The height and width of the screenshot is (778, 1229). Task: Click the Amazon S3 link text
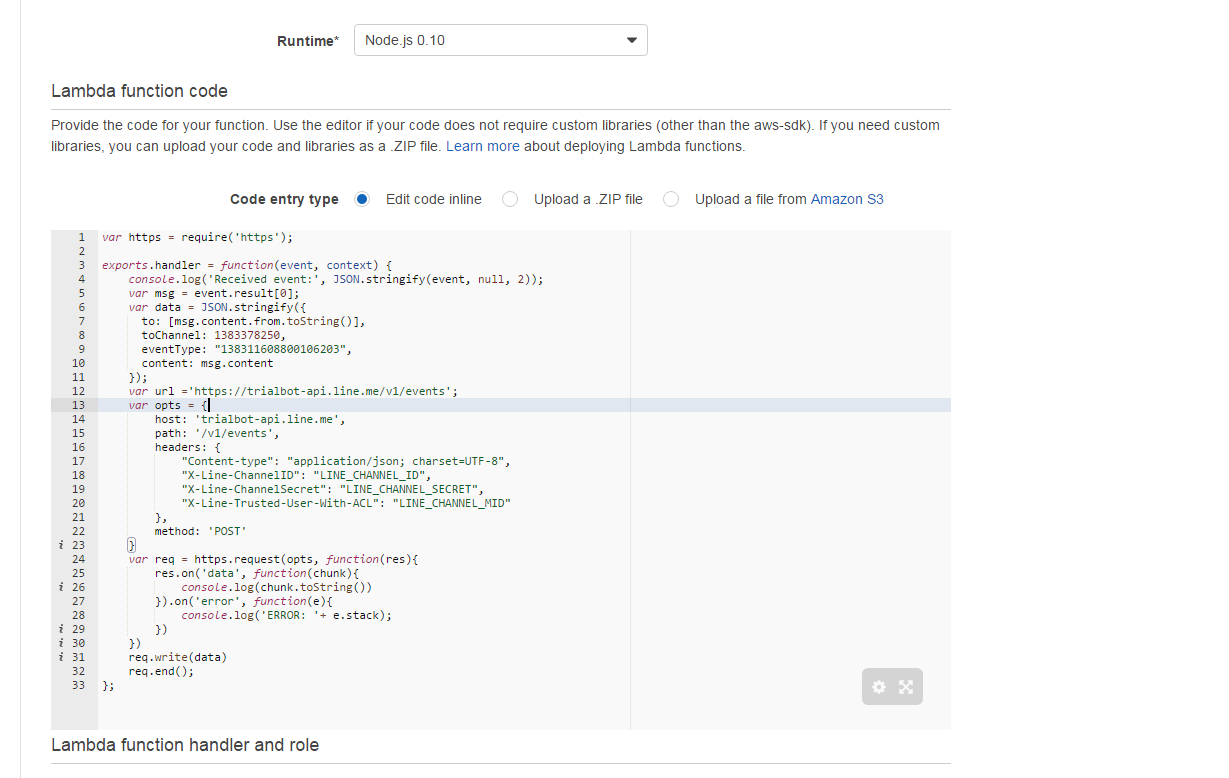point(847,199)
